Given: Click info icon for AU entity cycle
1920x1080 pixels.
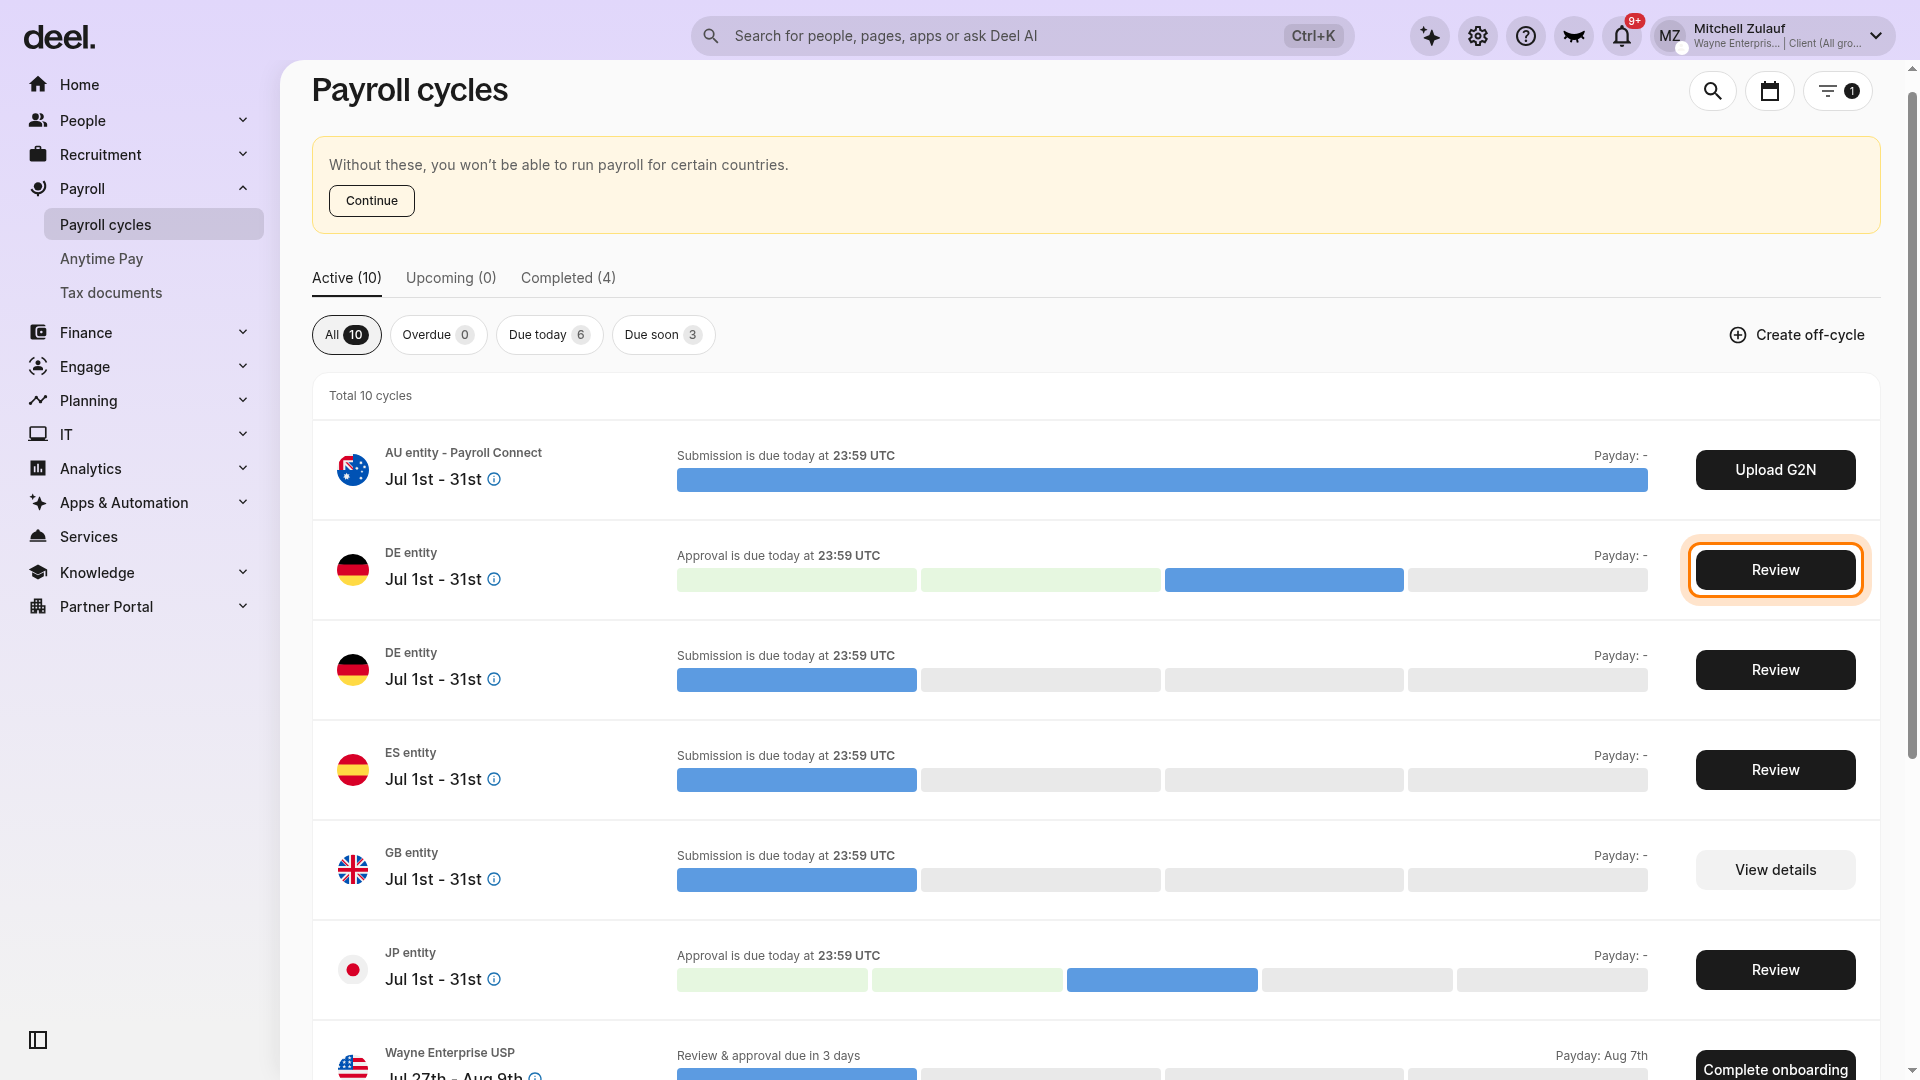Looking at the screenshot, I should (494, 479).
